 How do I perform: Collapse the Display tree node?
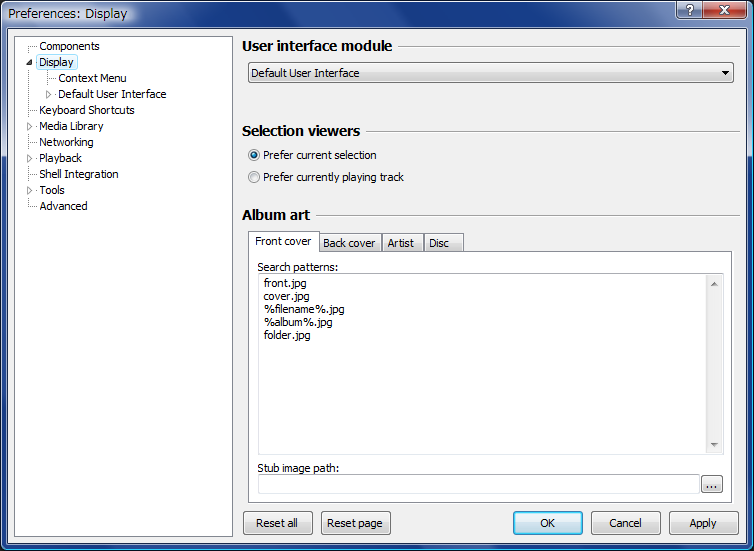click(29, 62)
